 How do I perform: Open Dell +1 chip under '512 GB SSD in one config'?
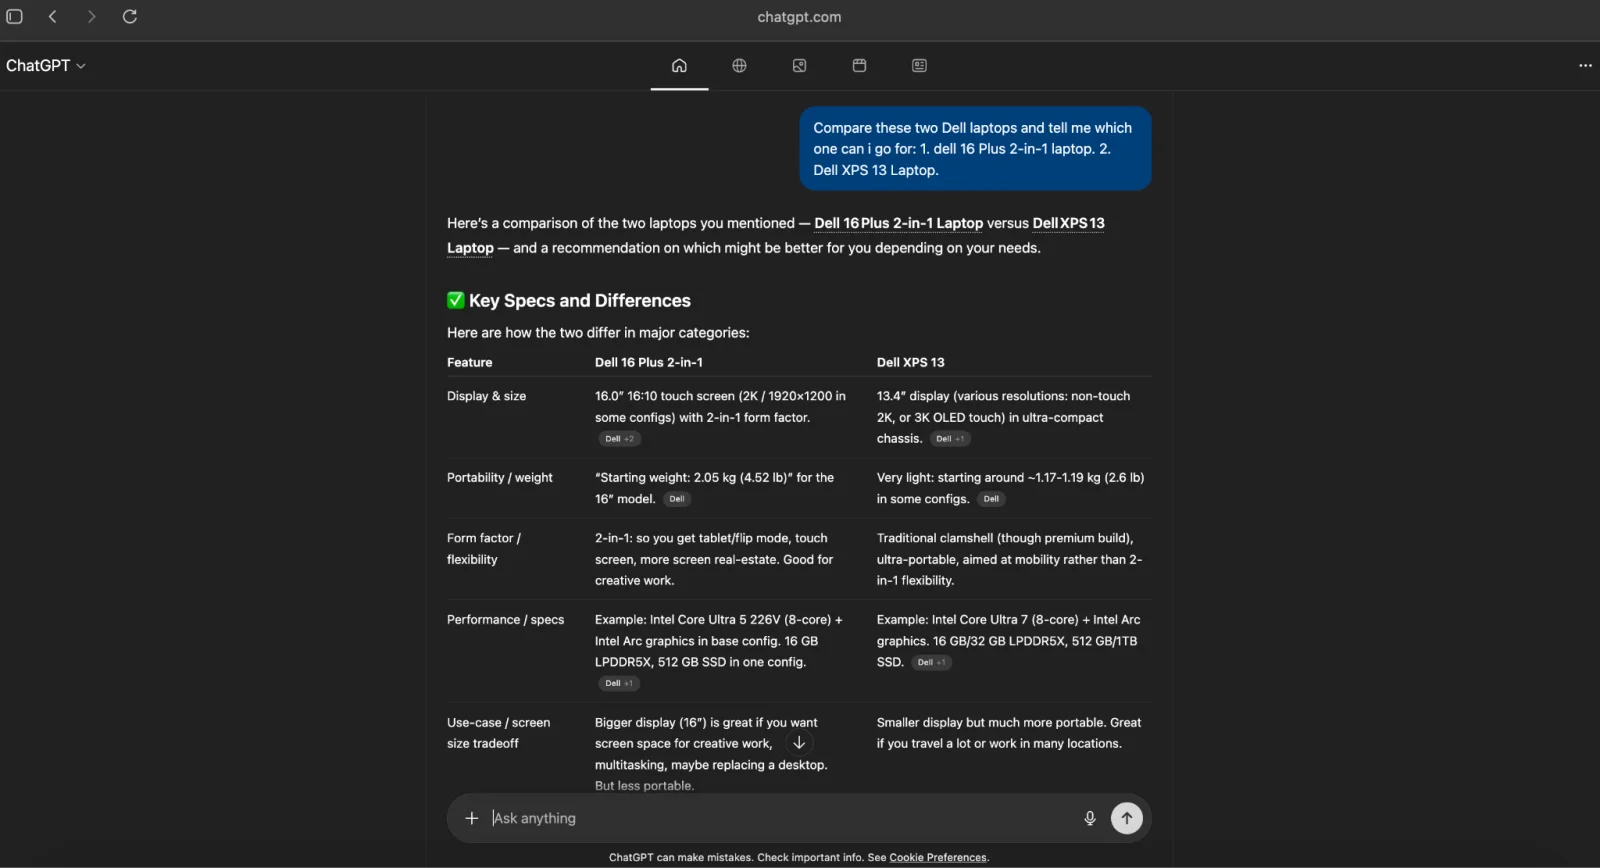[x=619, y=684]
